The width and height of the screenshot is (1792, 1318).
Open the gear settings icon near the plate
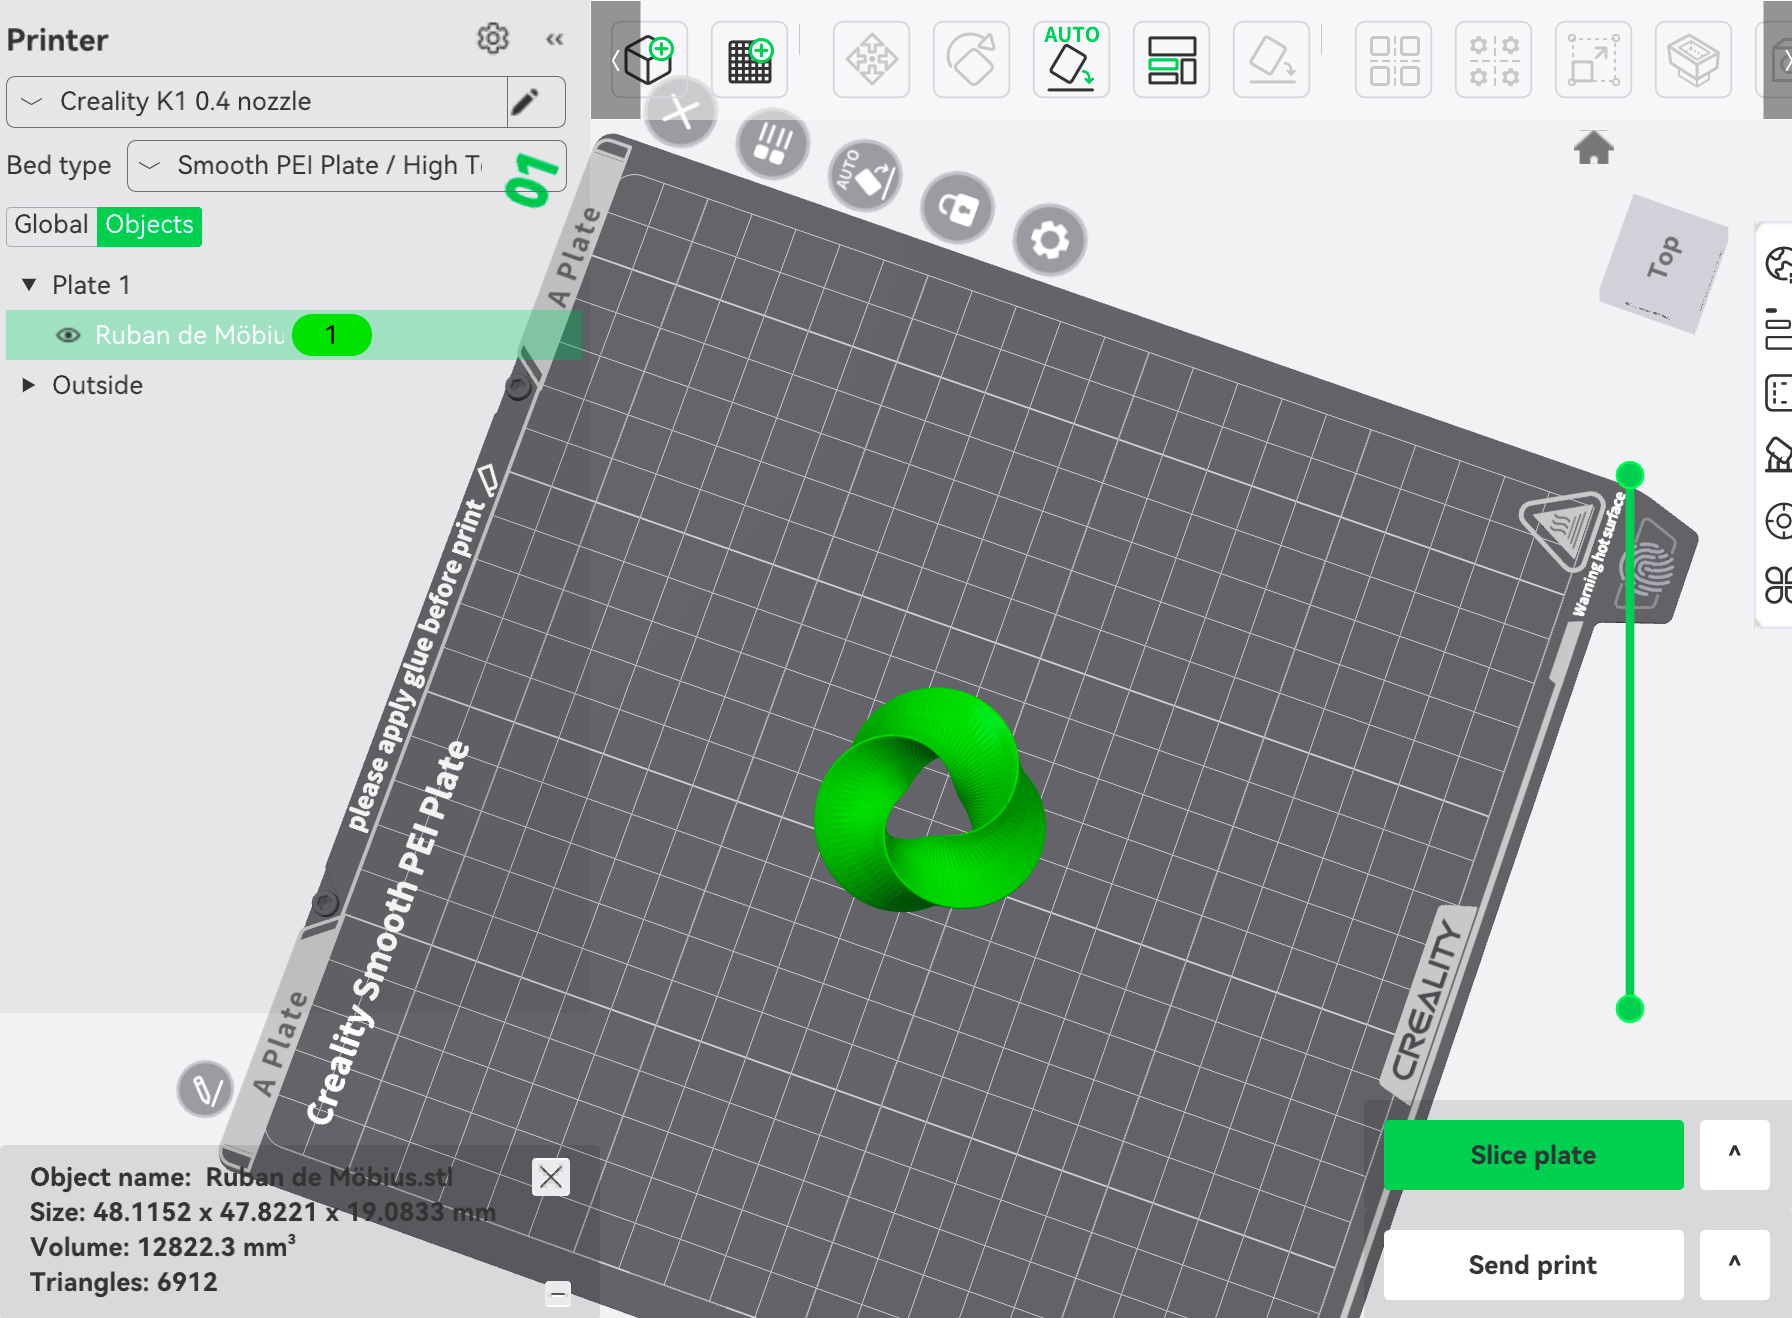click(x=1049, y=238)
